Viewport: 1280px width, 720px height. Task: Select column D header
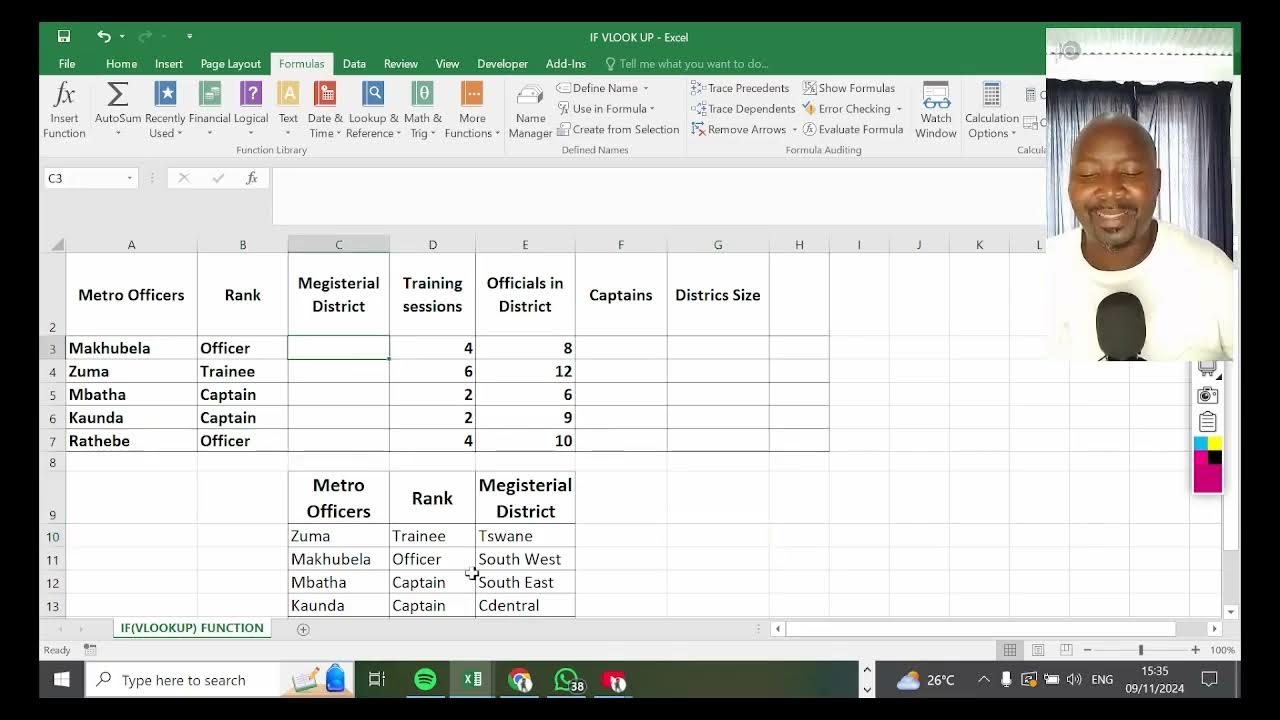pyautogui.click(x=432, y=244)
